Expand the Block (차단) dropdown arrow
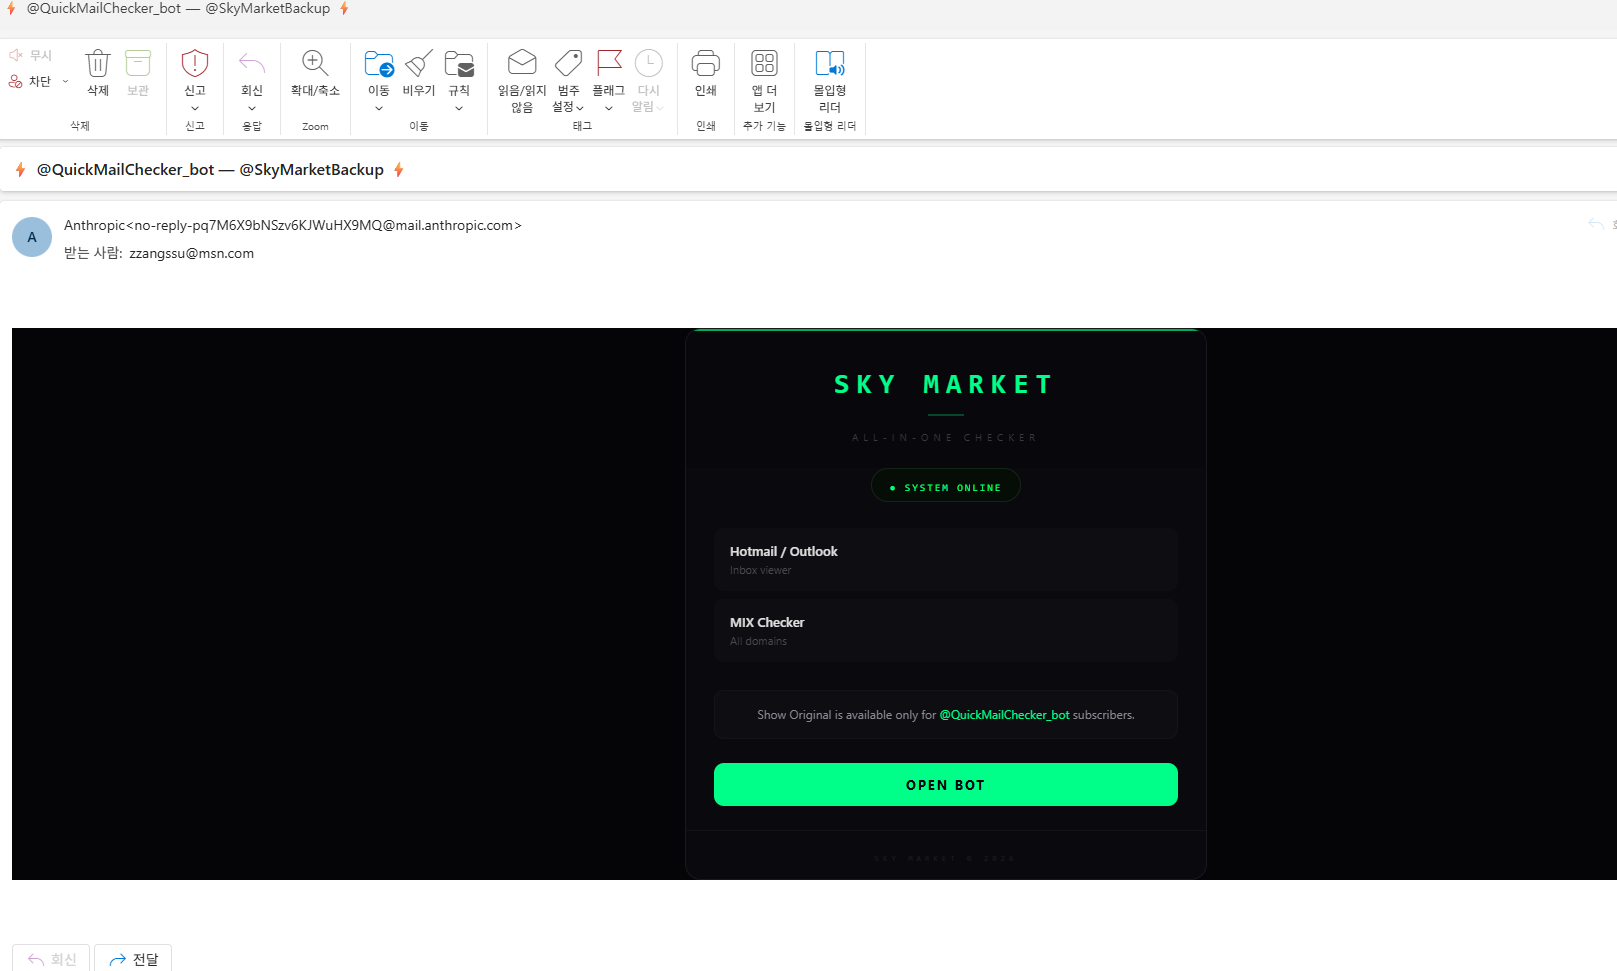 [66, 82]
